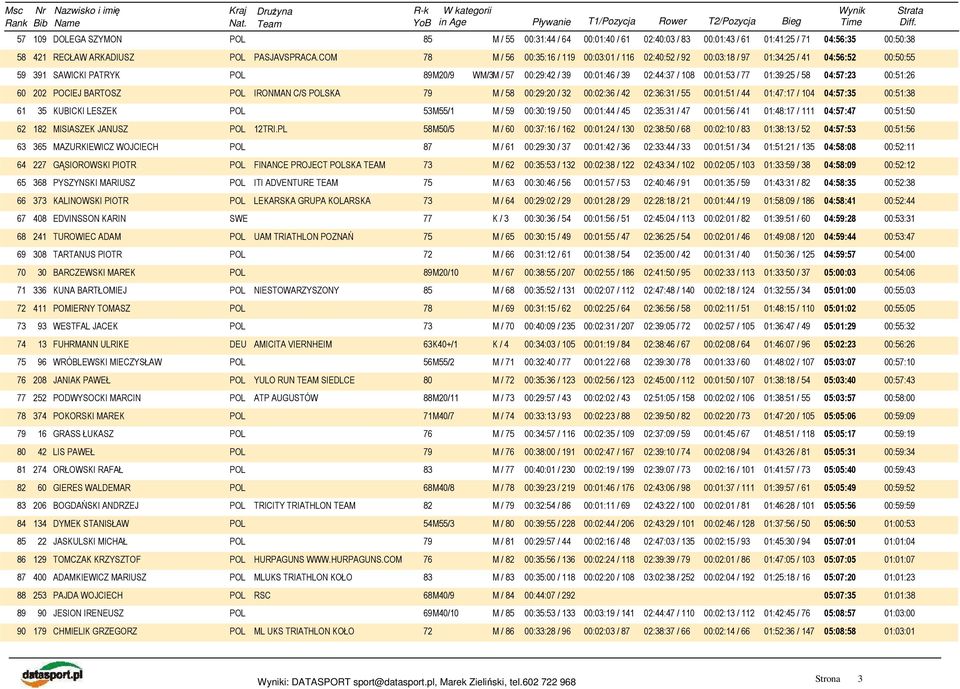This screenshot has height=689, width=960.
Task: Click bike time 03:02:38 / 252
Action: coord(669,577)
